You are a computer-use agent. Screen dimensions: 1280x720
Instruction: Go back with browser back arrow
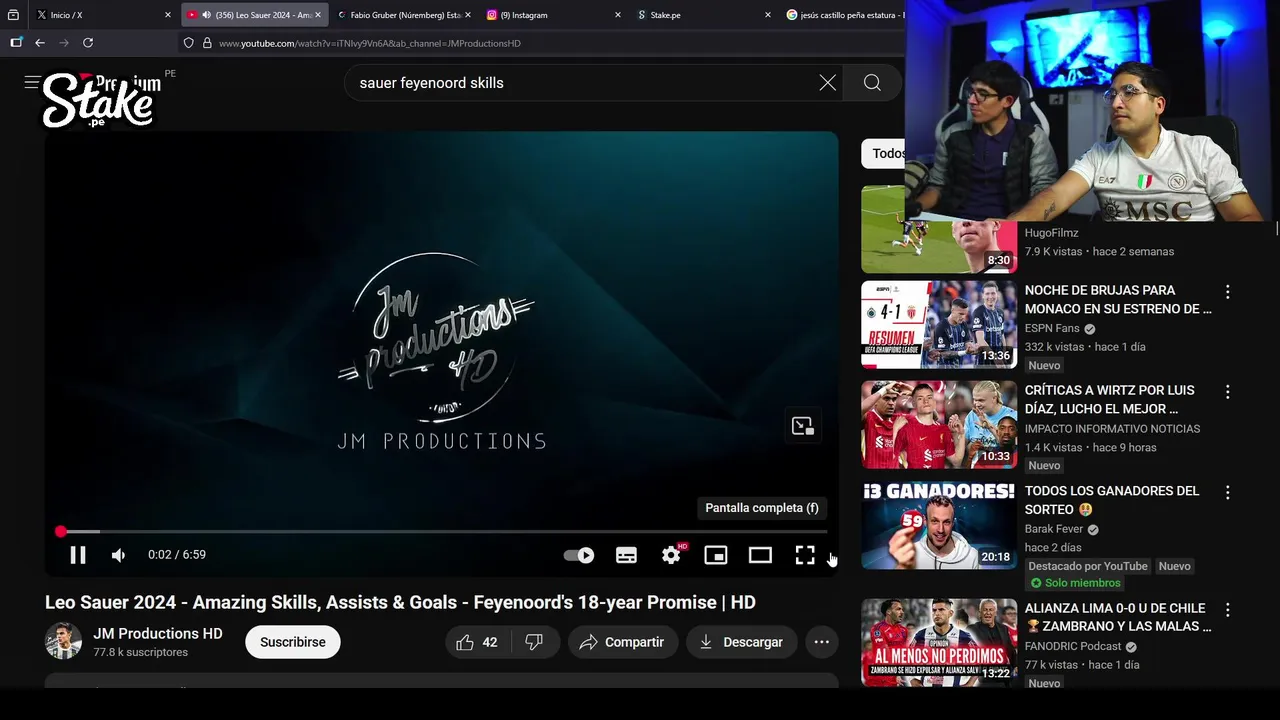[40, 43]
